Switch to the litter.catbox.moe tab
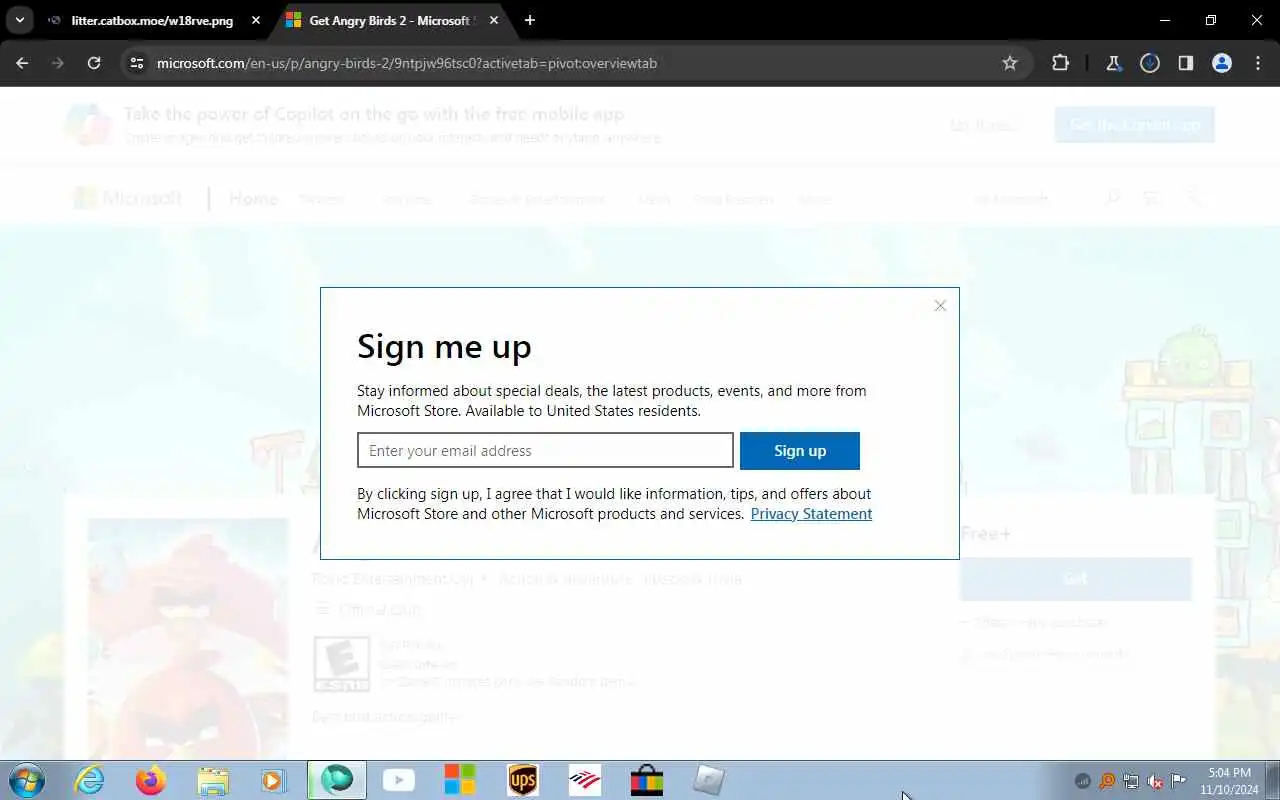The image size is (1280, 800). click(151, 20)
